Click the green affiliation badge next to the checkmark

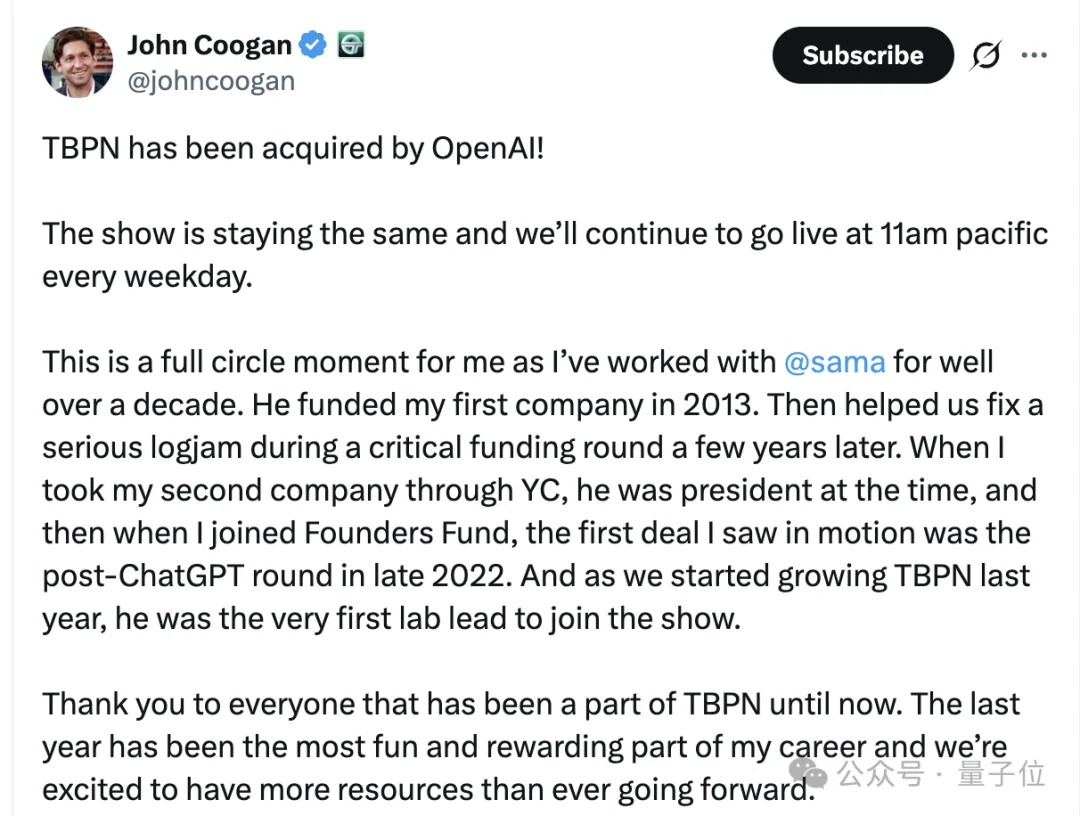[x=350, y=44]
